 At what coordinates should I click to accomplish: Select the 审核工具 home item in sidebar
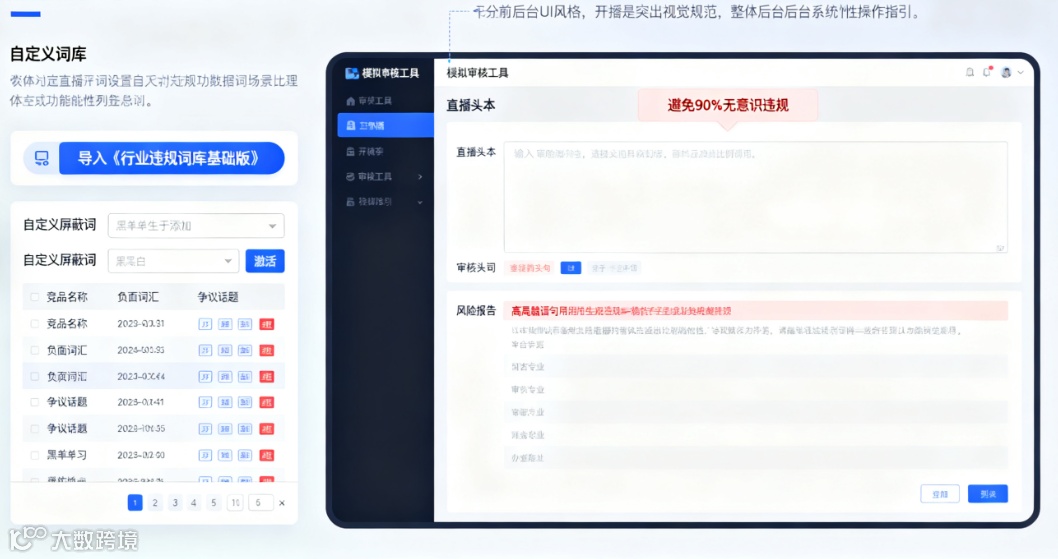[385, 101]
